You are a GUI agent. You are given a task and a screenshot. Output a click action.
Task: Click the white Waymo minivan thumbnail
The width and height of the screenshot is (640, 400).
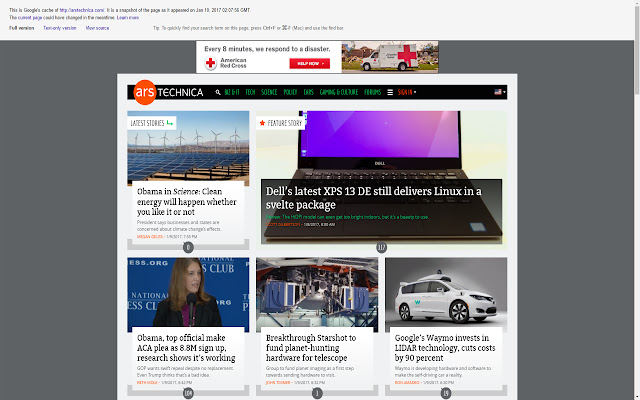(x=446, y=294)
